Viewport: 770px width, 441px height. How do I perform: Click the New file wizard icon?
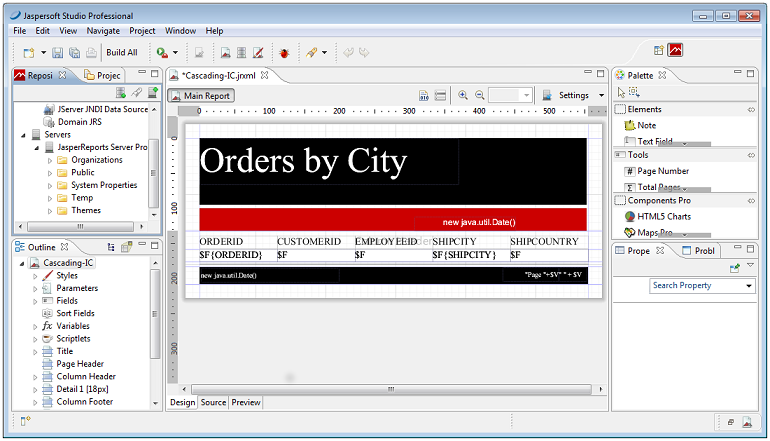coord(29,53)
